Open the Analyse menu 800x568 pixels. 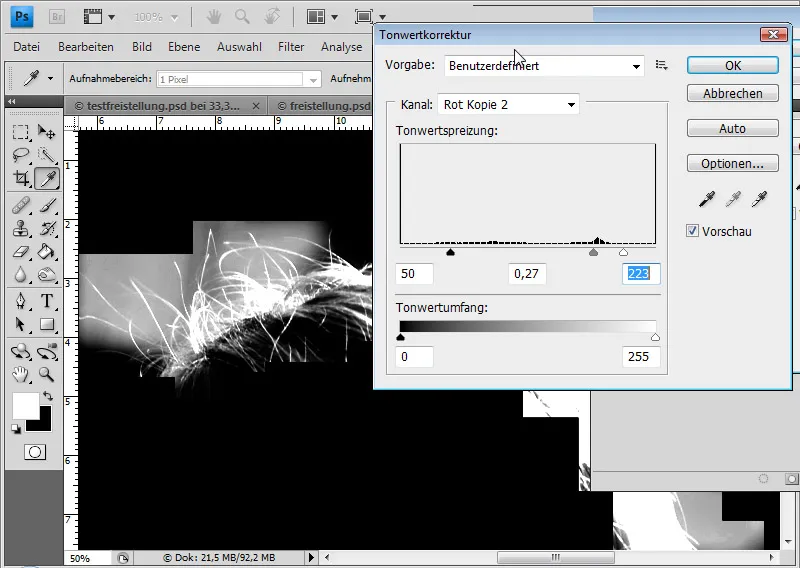pyautogui.click(x=341, y=47)
